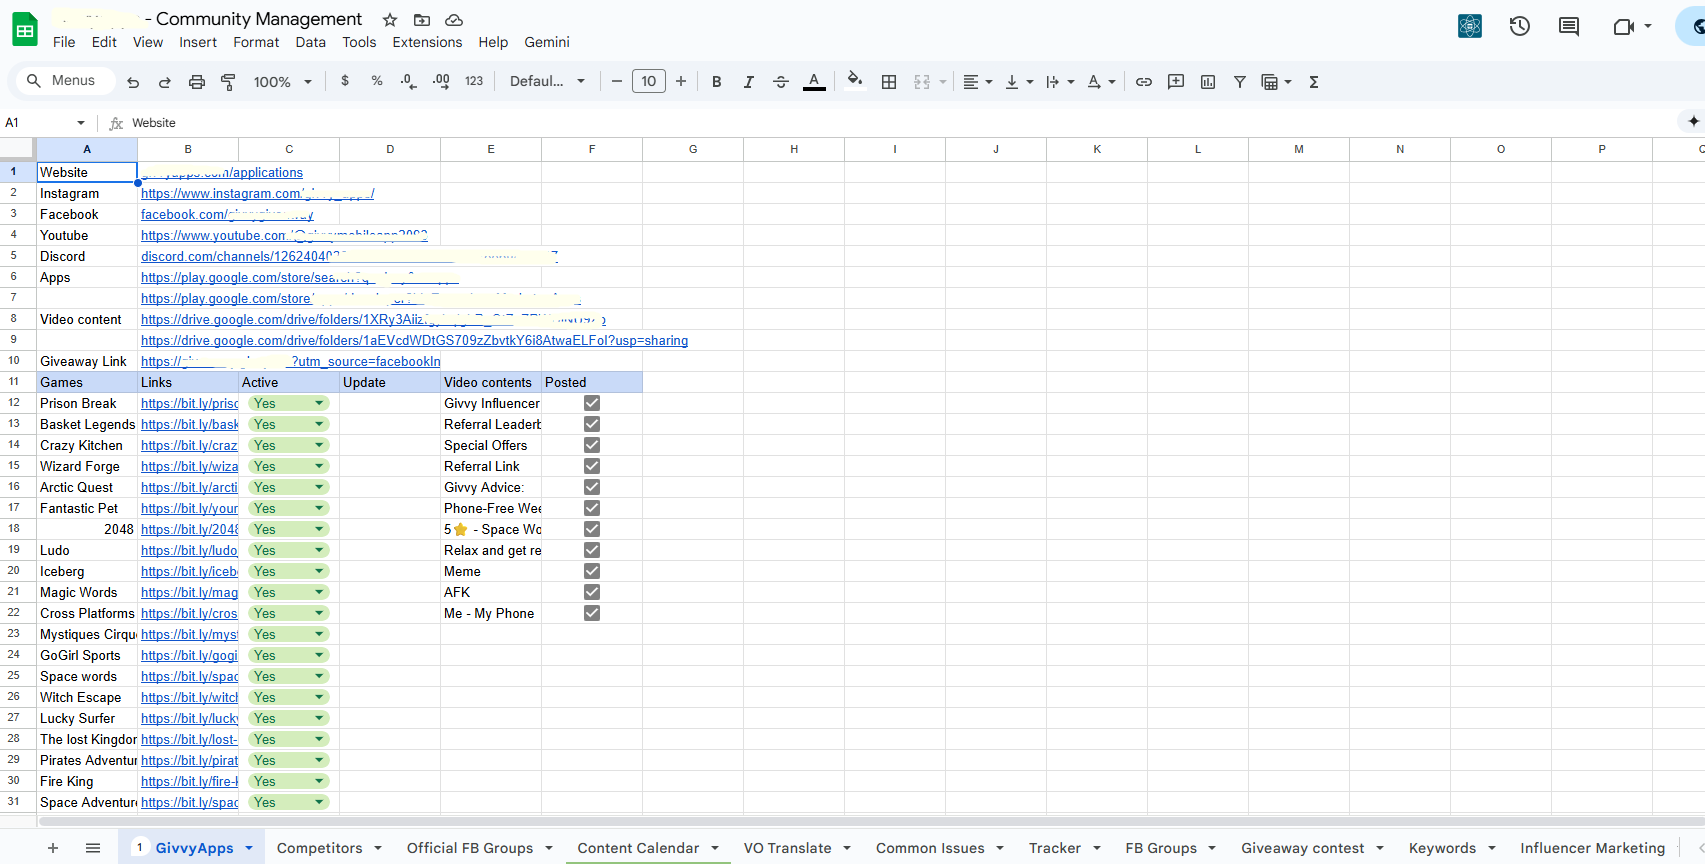Open the Instagram profile link
The width and height of the screenshot is (1705, 864).
point(257,193)
